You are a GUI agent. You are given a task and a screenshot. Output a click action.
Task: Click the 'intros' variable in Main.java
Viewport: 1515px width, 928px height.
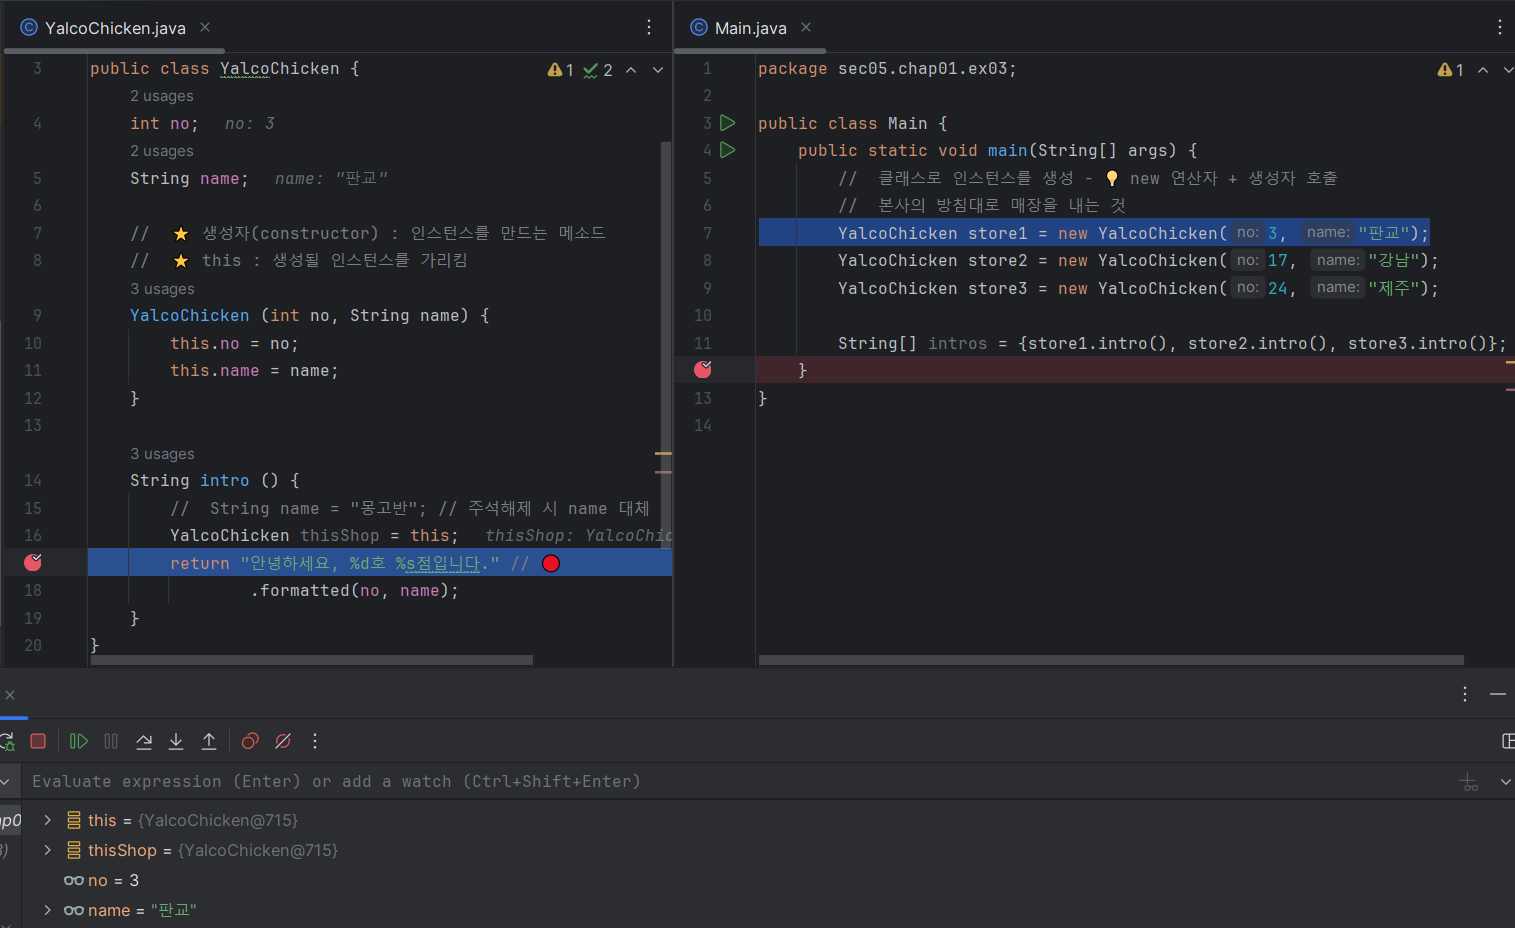(958, 344)
